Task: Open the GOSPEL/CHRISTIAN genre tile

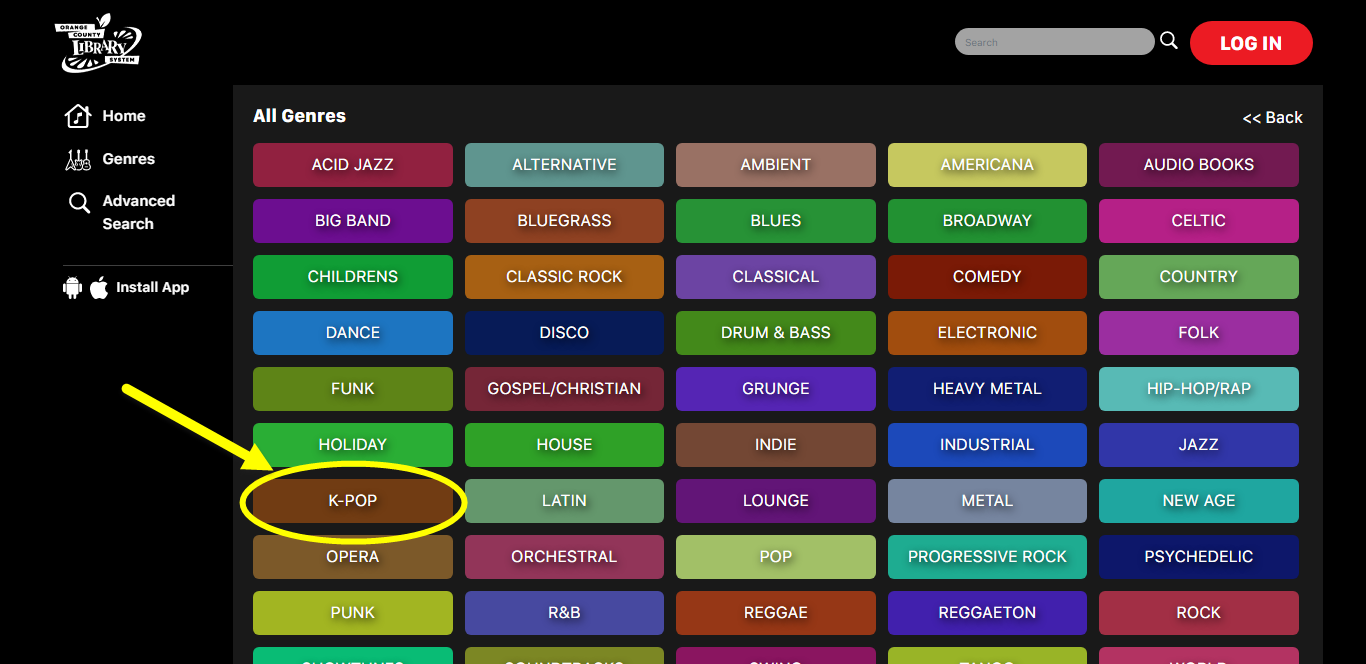Action: pyautogui.click(x=564, y=389)
